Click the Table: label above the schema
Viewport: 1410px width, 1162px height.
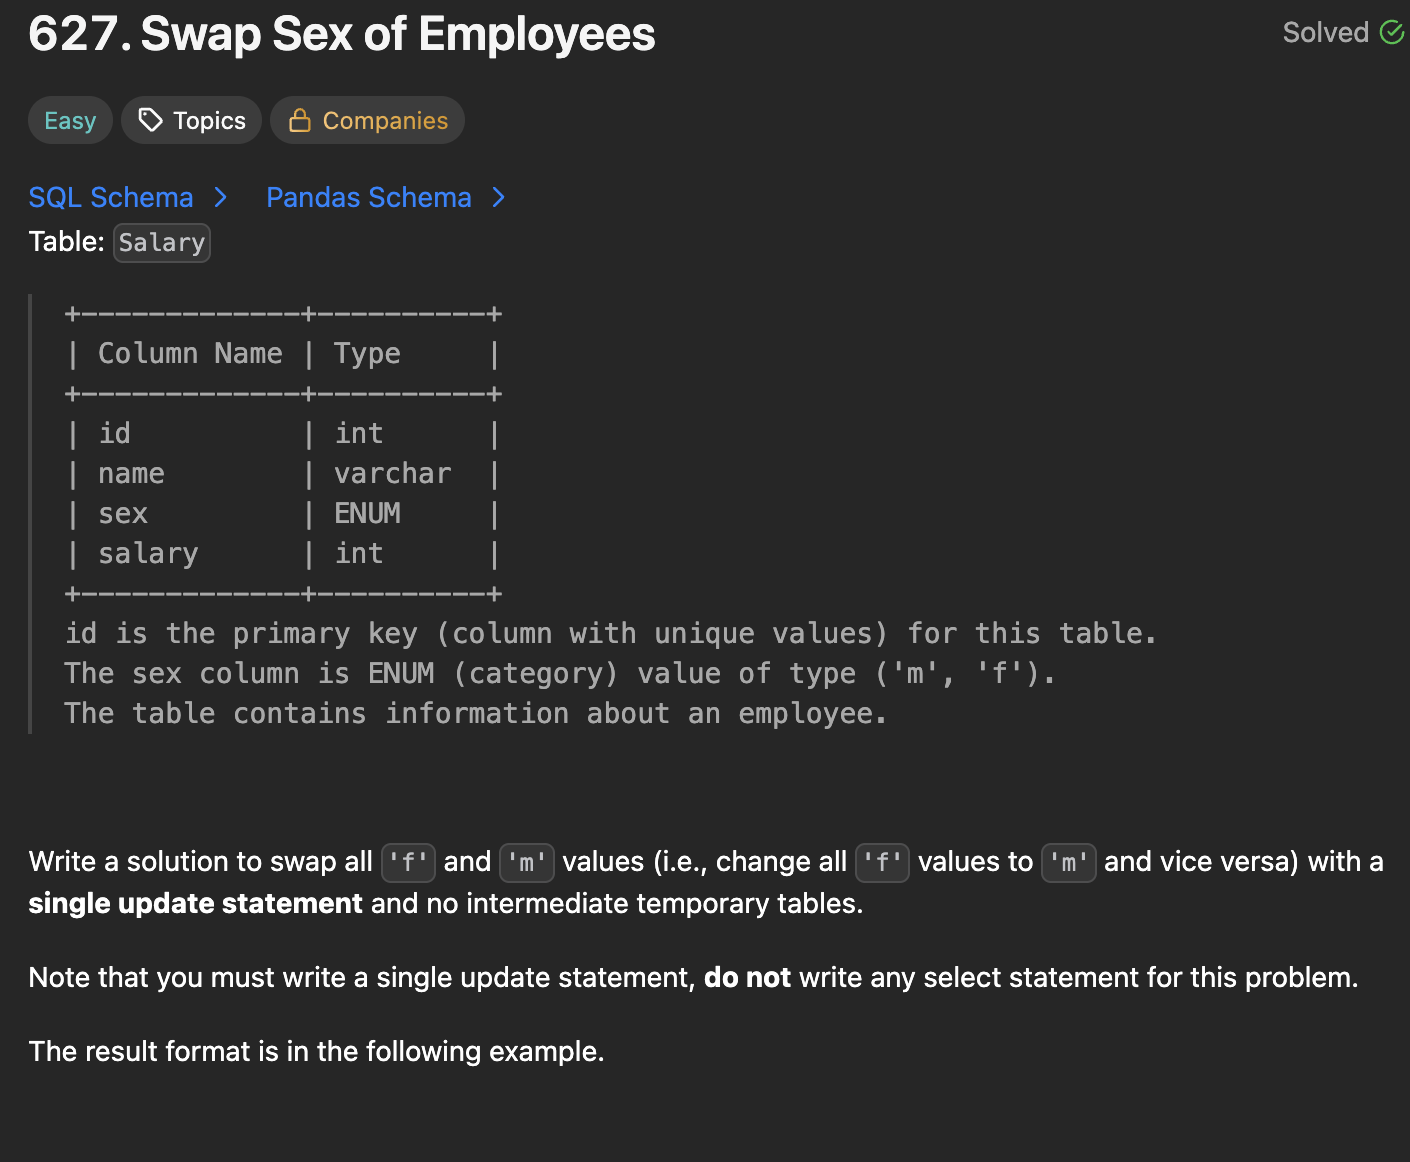point(66,241)
